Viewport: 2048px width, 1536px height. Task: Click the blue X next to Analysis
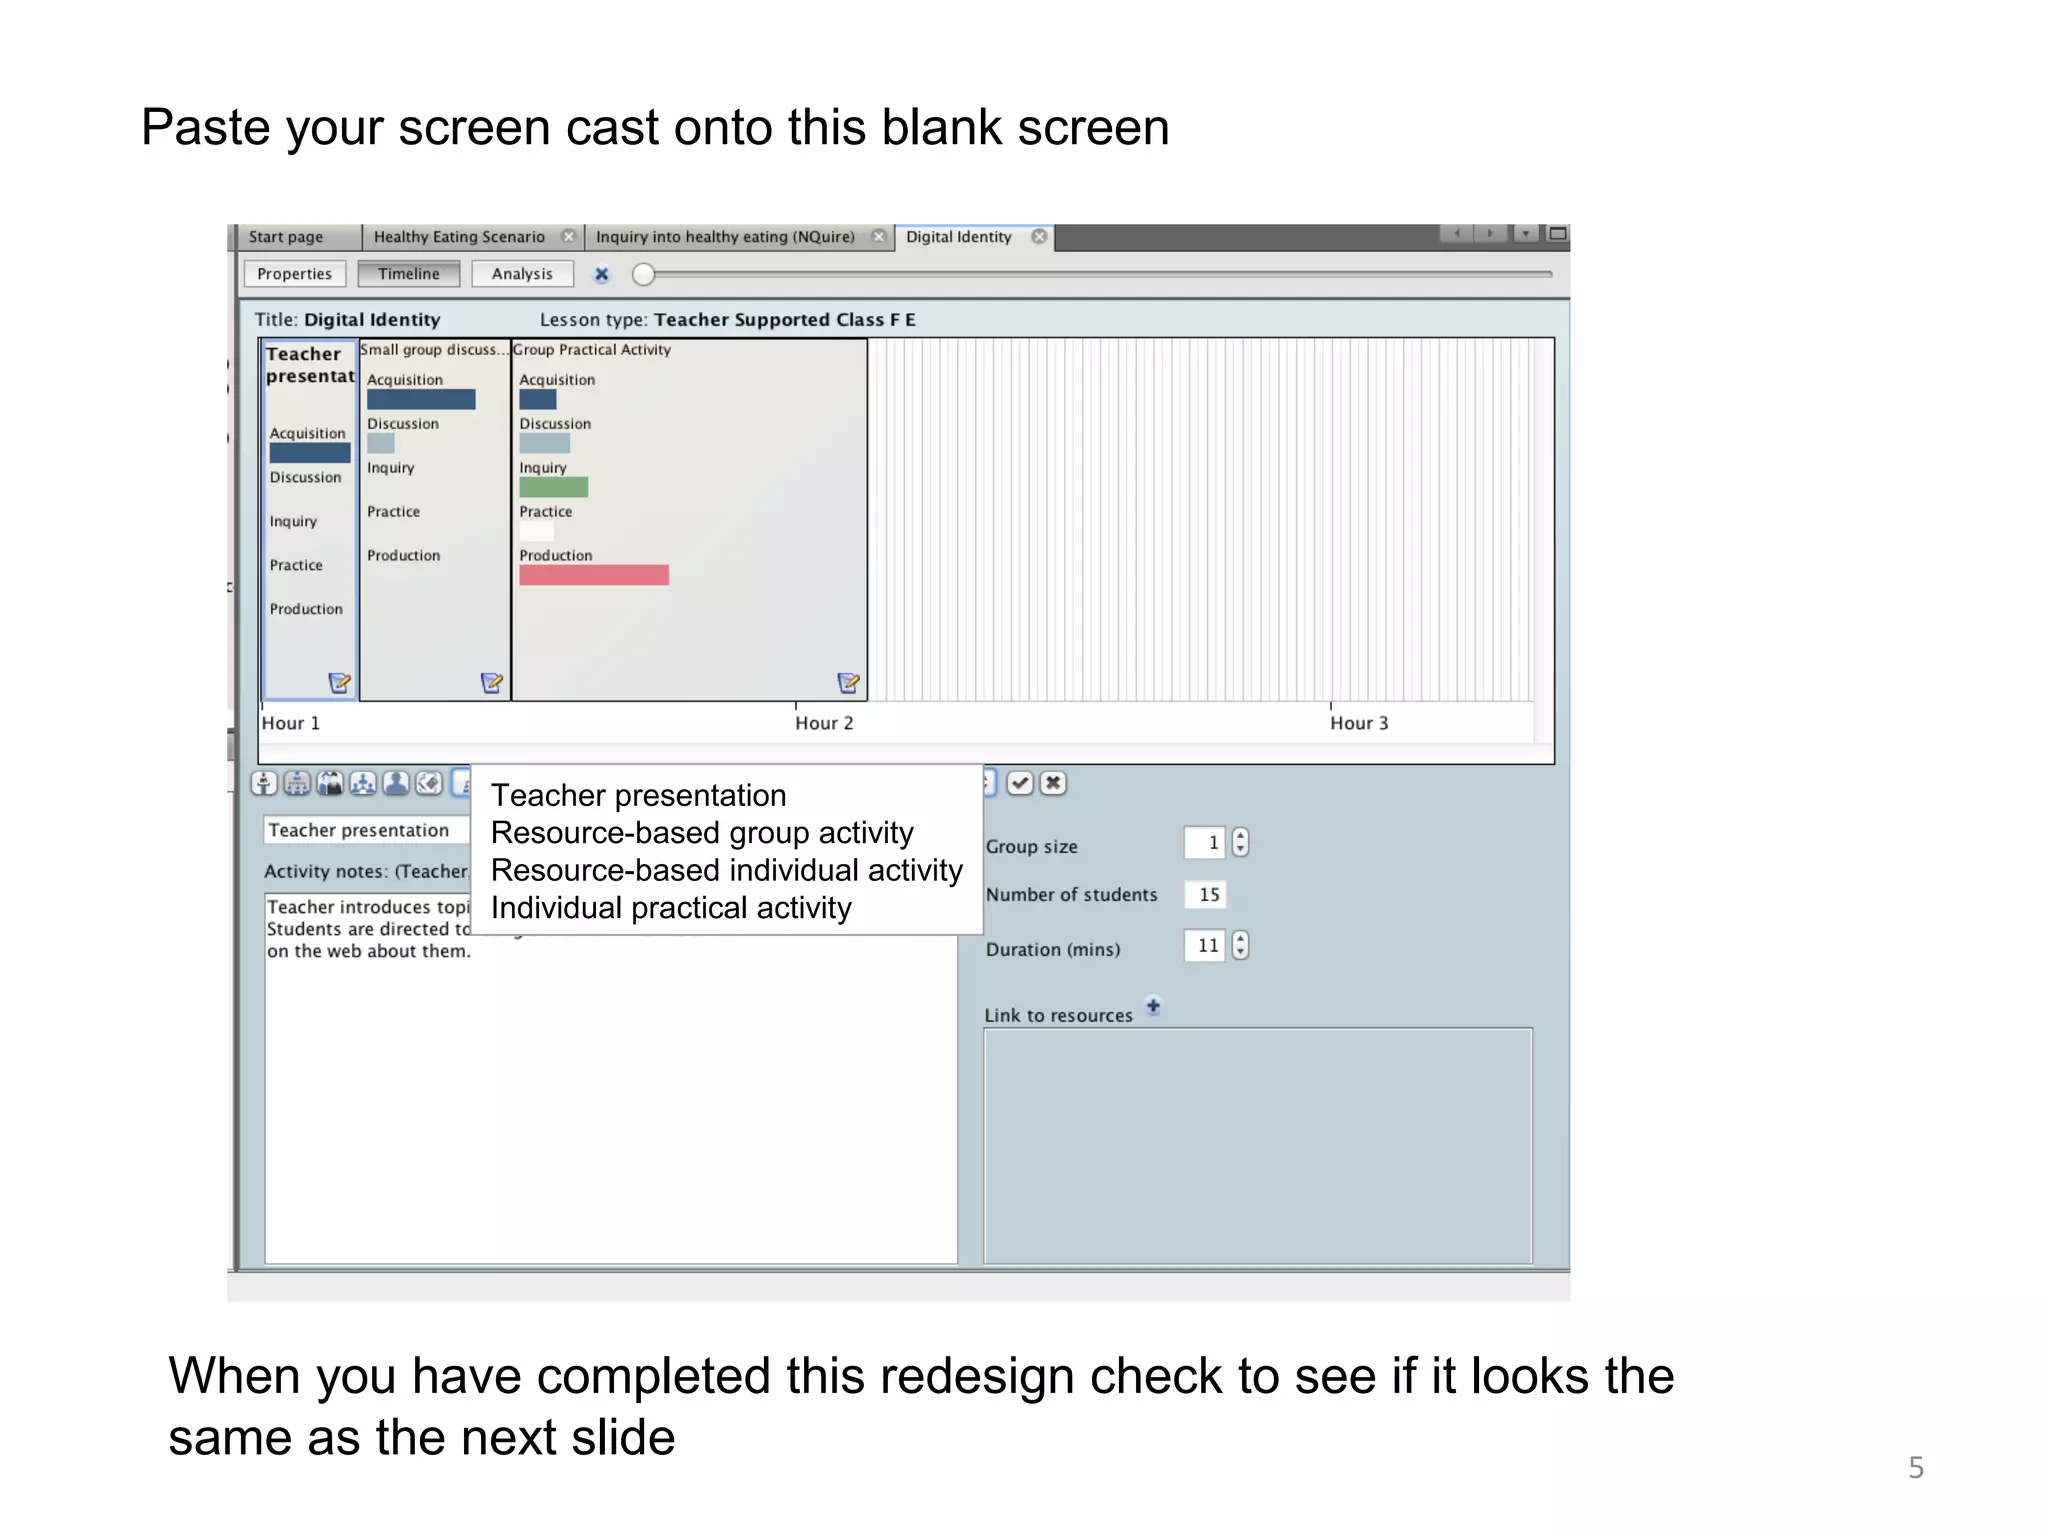click(601, 274)
